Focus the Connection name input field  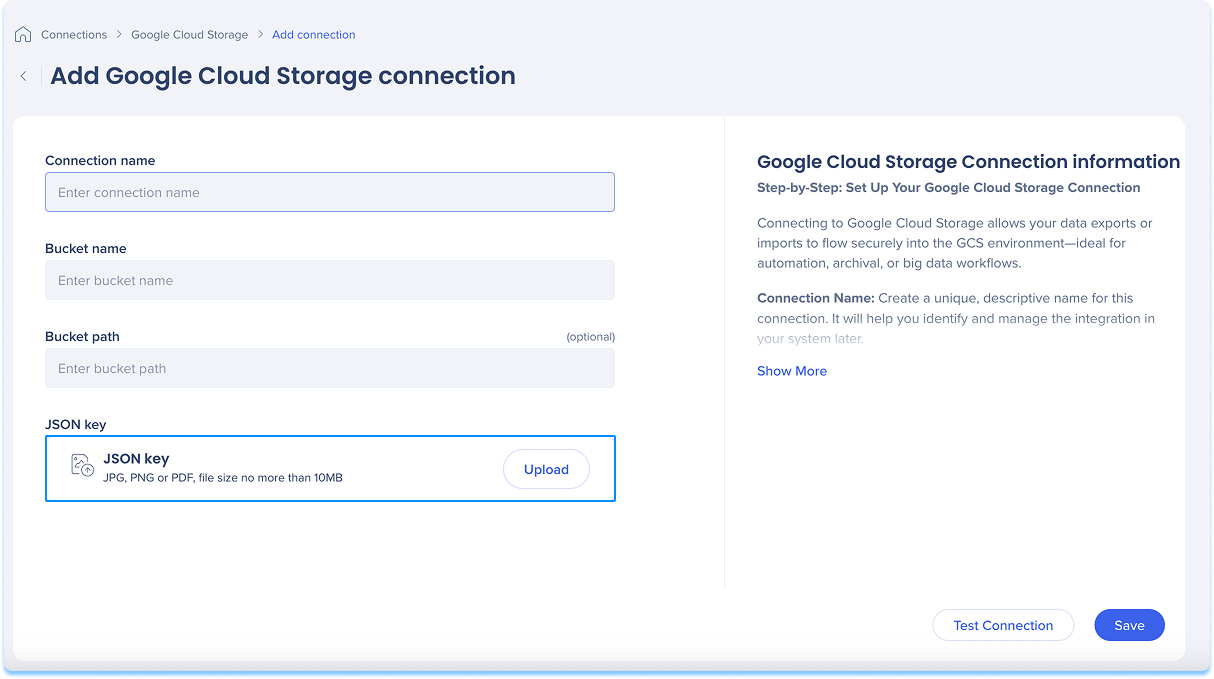pos(330,192)
